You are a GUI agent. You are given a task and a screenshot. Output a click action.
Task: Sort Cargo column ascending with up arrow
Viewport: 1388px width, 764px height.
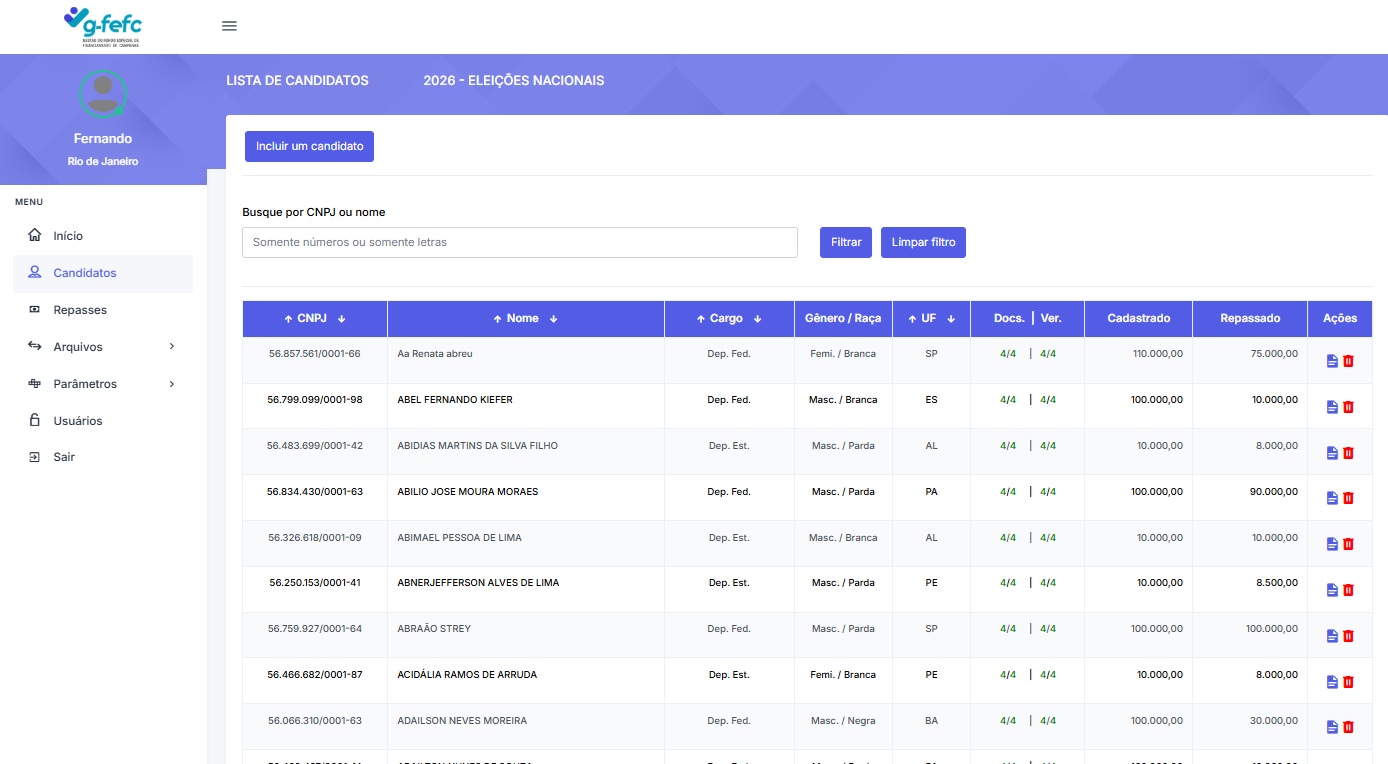pyautogui.click(x=701, y=319)
